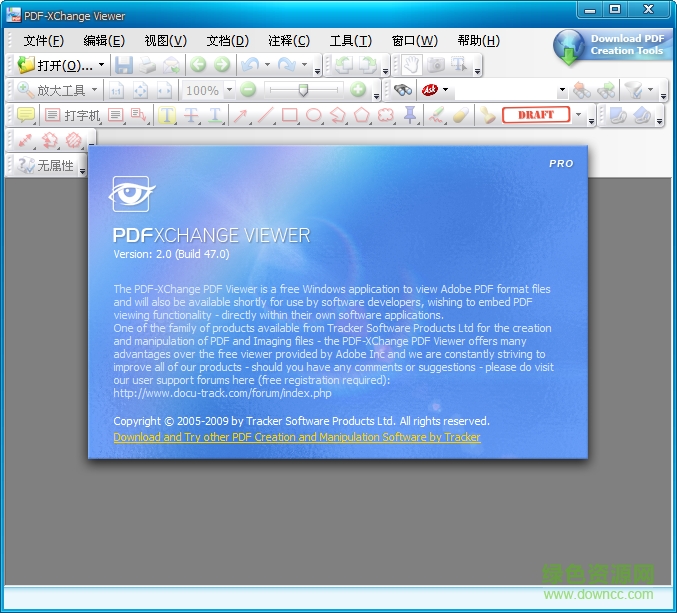Toggle the strikeout text tool
The height and width of the screenshot is (613, 677).
191,115
